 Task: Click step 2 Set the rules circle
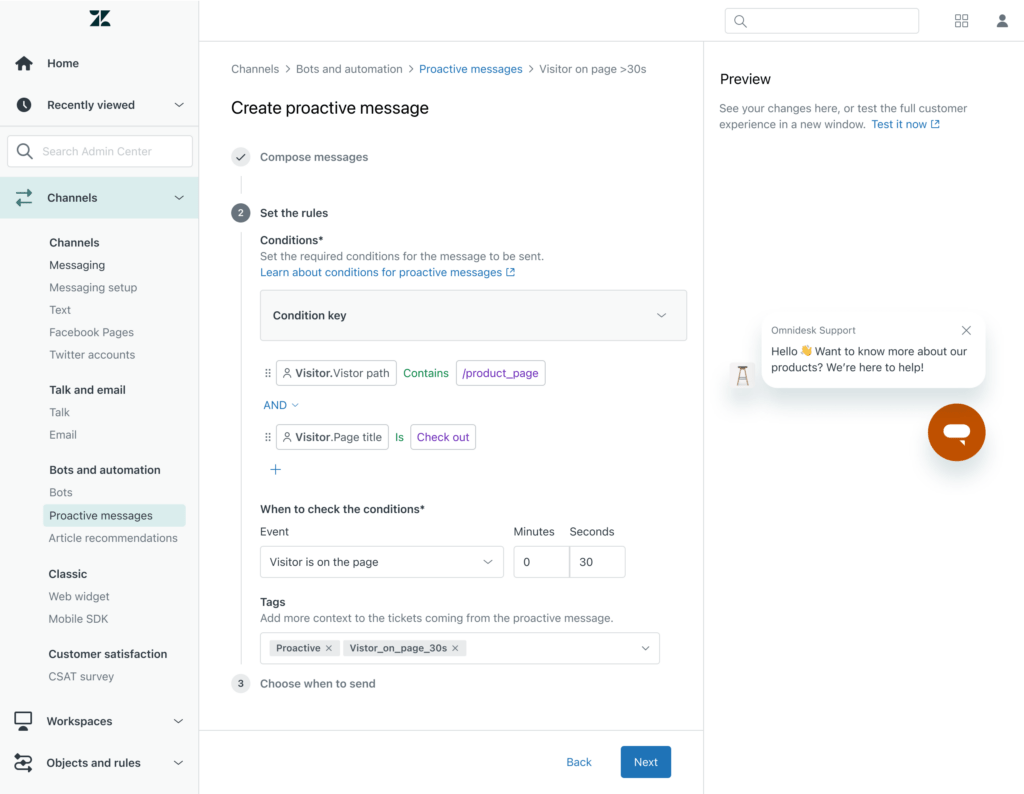tap(241, 213)
